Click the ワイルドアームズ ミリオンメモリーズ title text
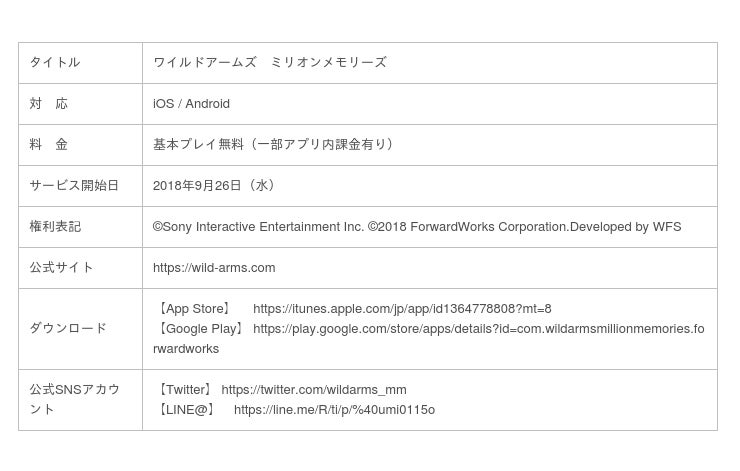This screenshot has height=471, width=740. [270, 62]
